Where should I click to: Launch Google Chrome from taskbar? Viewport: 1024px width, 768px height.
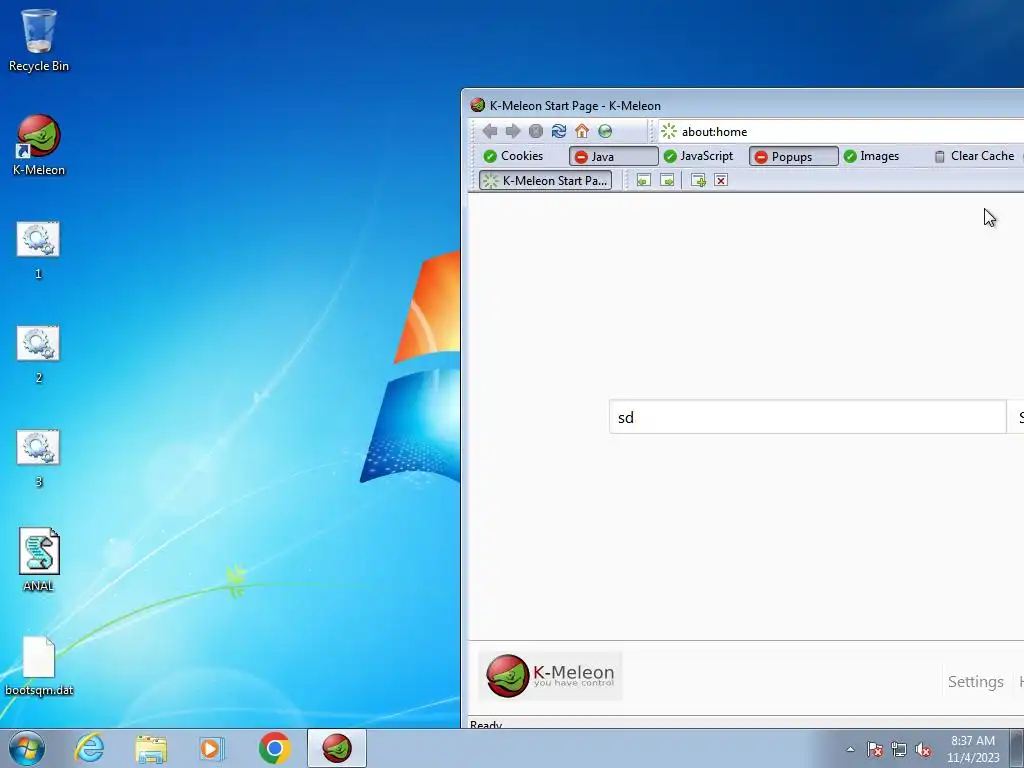[x=275, y=748]
